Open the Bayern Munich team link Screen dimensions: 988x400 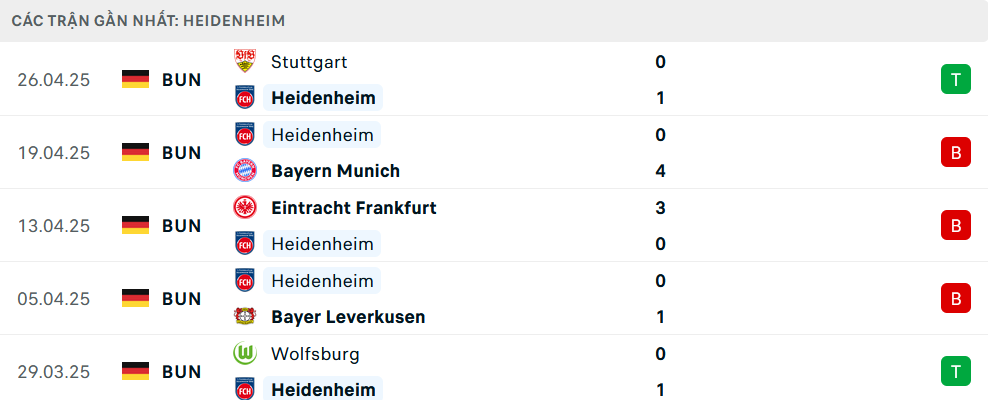coord(335,171)
